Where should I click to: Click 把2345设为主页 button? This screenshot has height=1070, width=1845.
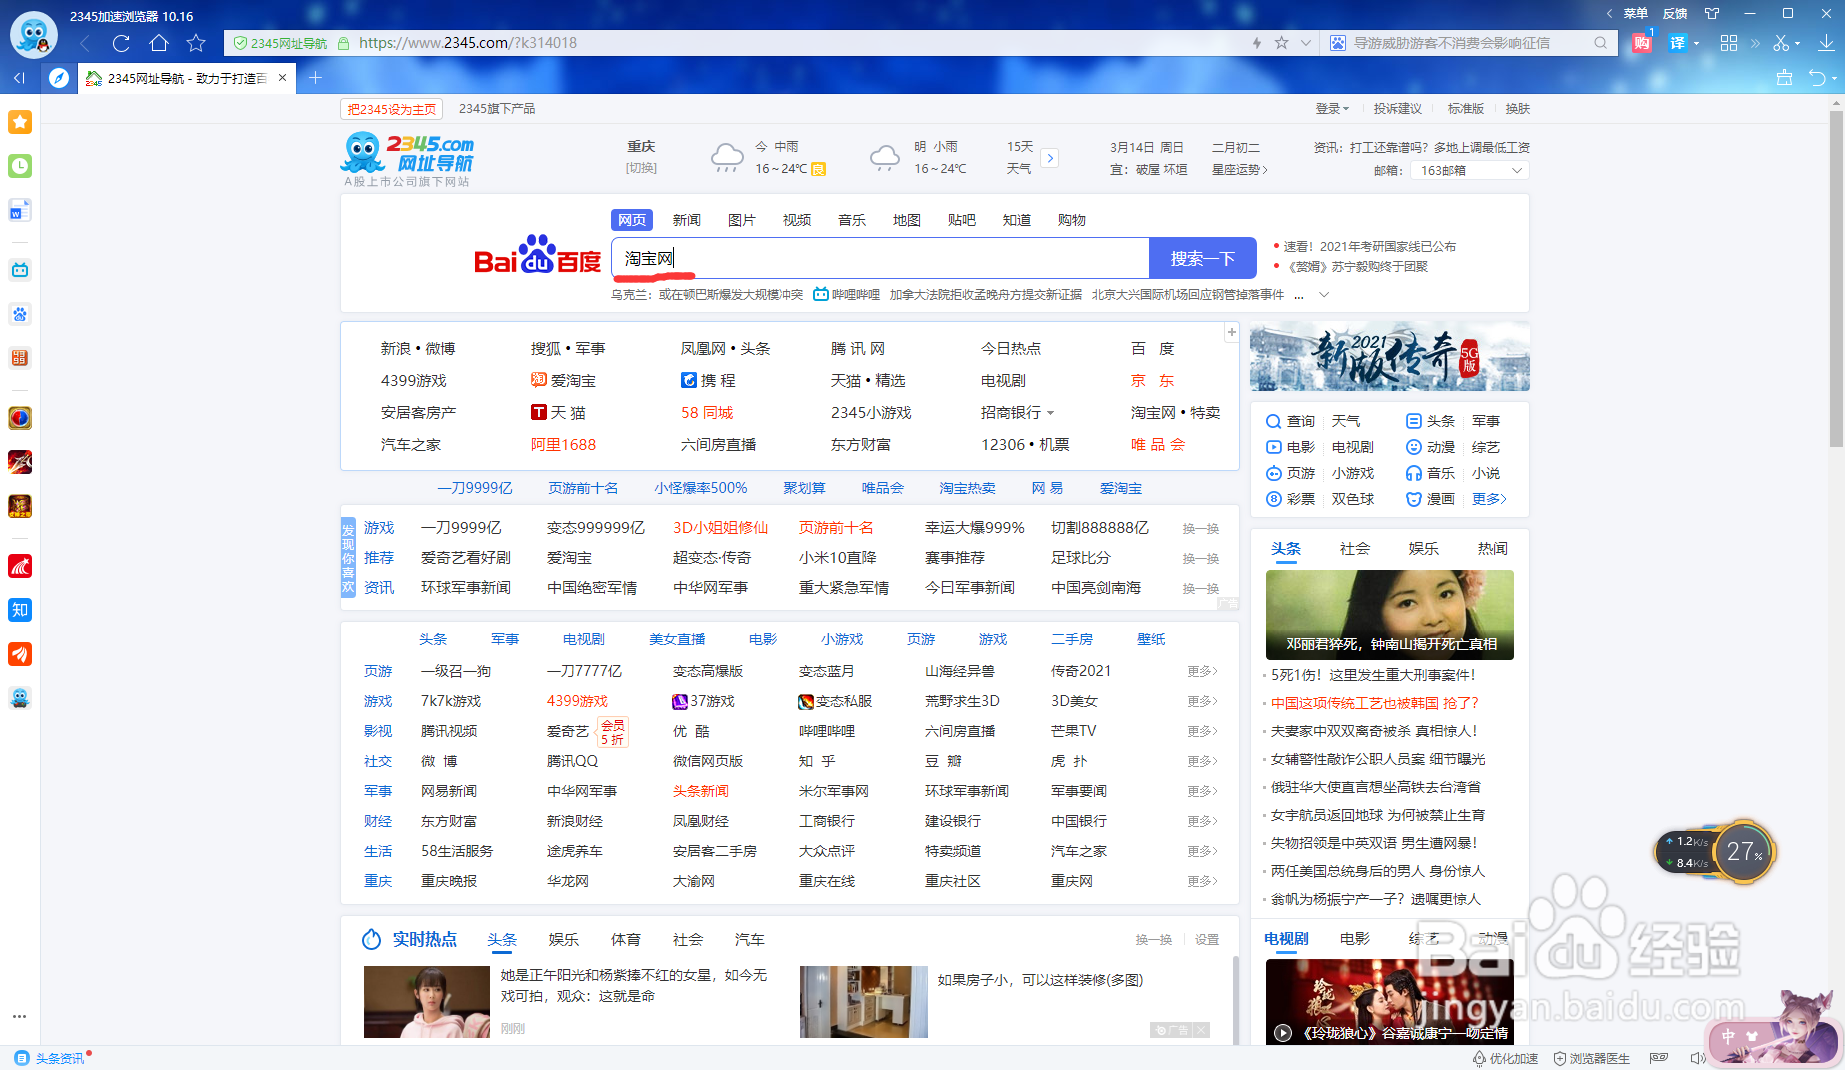click(392, 109)
